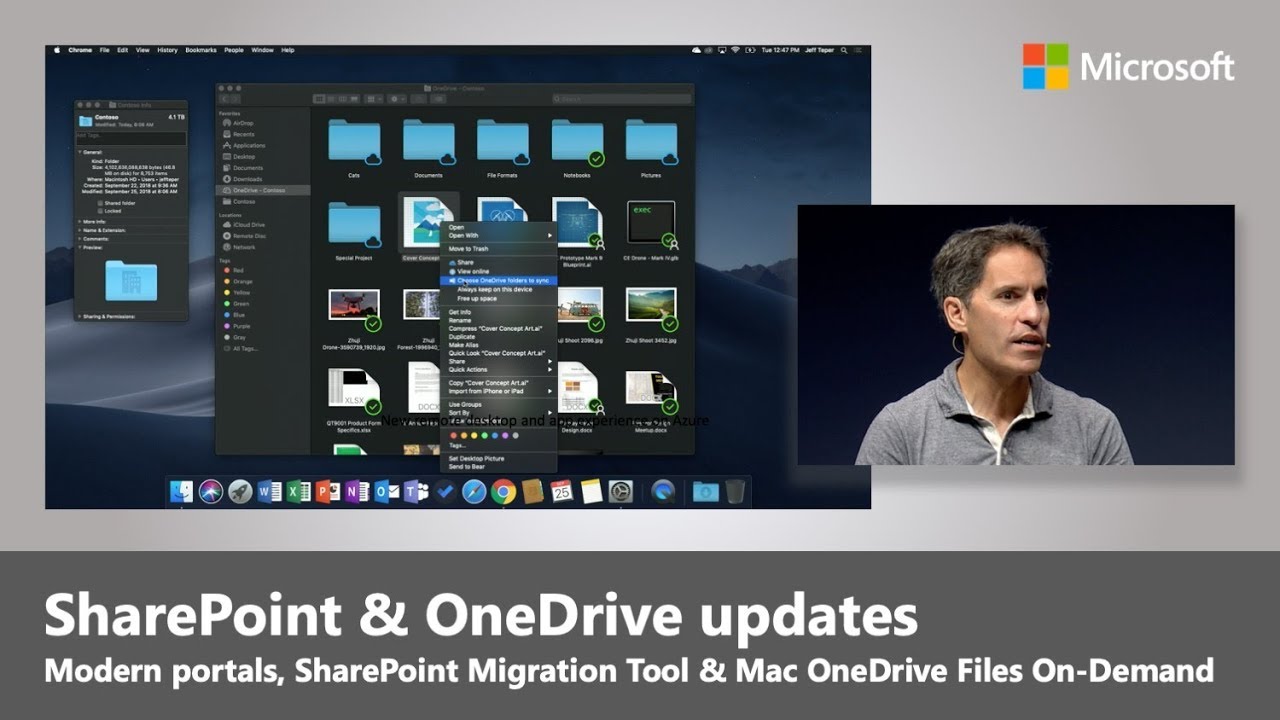Launch Outlook from the Dock

(385, 491)
